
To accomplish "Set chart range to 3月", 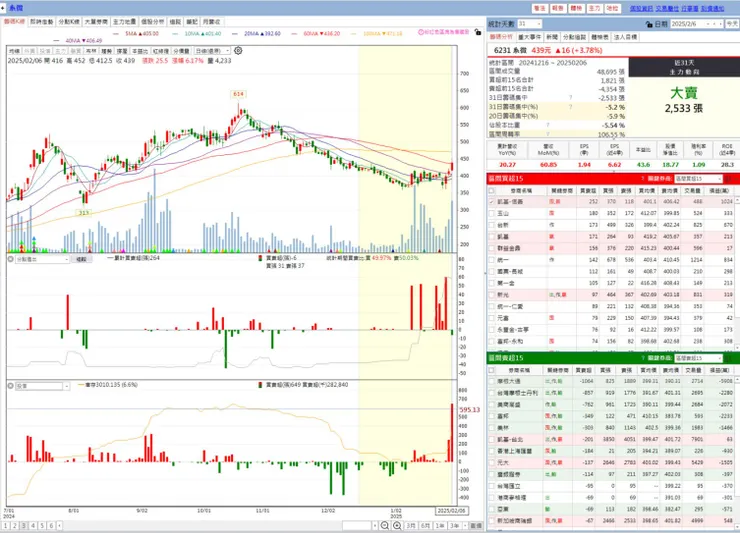I will pyautogui.click(x=411, y=525).
